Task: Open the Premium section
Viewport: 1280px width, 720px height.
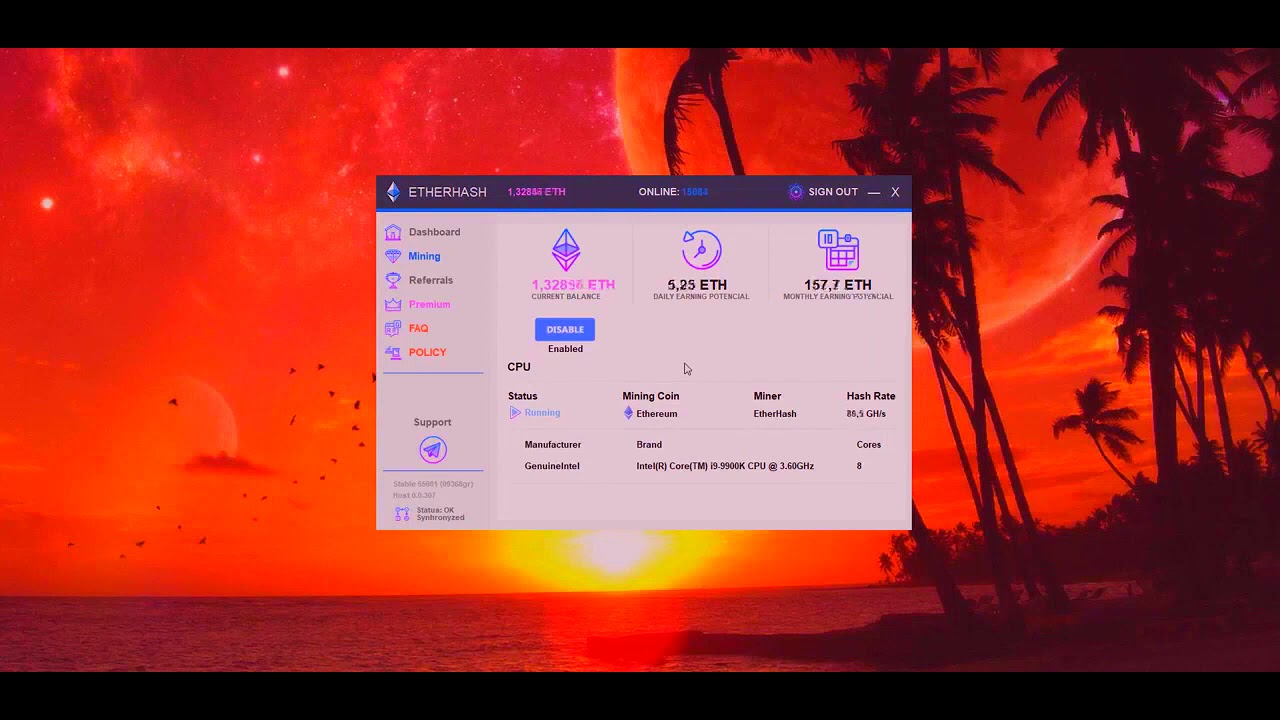Action: [x=429, y=304]
